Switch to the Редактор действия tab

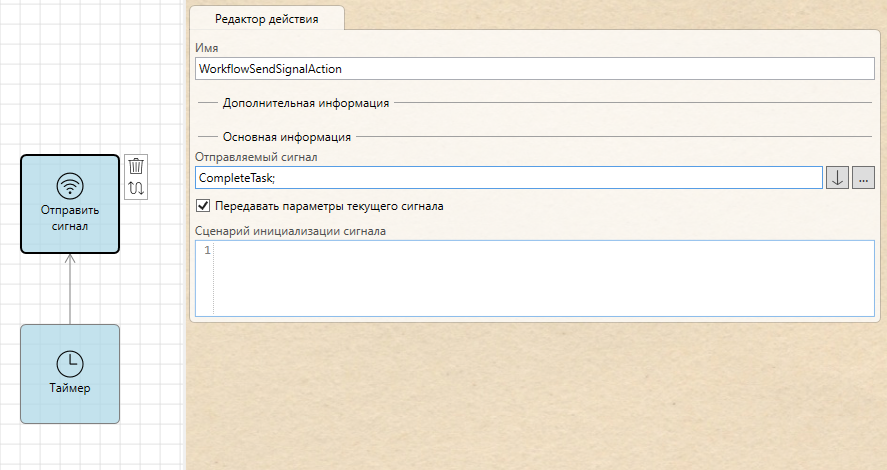pyautogui.click(x=266, y=19)
